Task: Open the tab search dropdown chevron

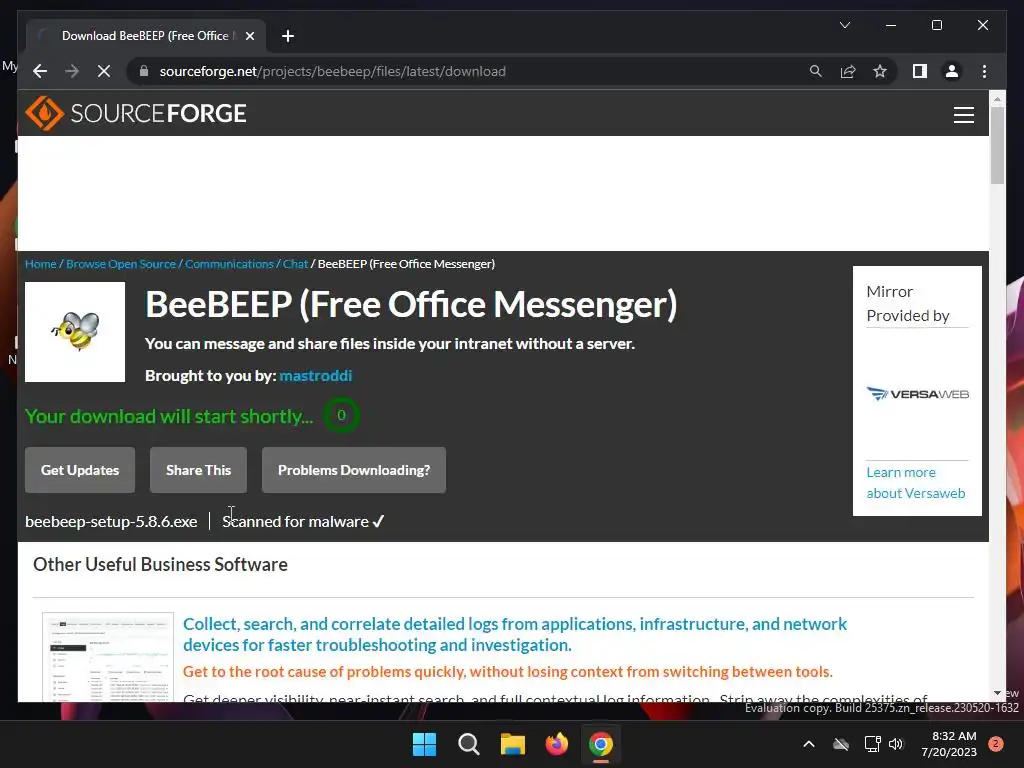Action: pos(844,25)
